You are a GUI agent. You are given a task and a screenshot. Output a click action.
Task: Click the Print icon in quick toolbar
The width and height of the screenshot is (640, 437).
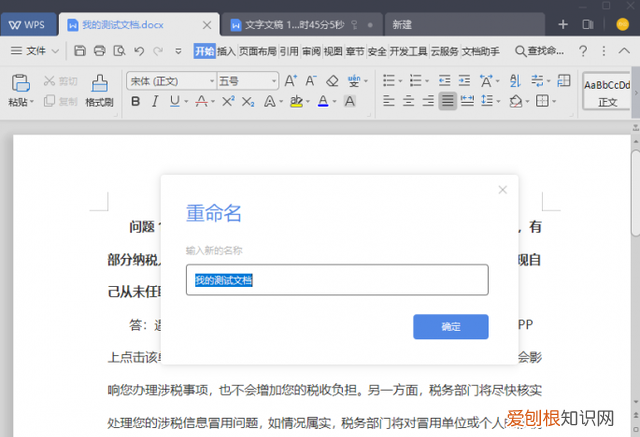(100, 51)
